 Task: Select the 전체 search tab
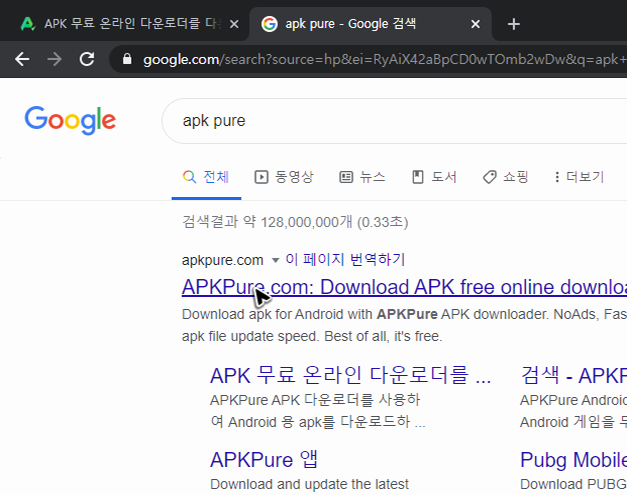(206, 177)
